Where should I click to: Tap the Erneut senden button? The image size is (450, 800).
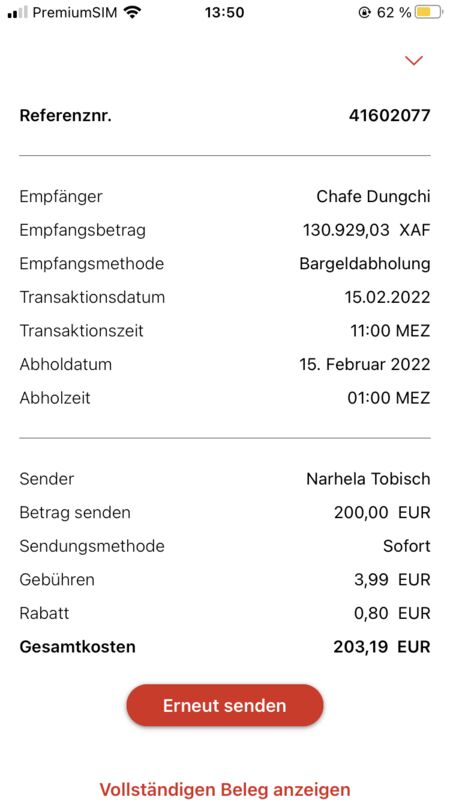(225, 706)
